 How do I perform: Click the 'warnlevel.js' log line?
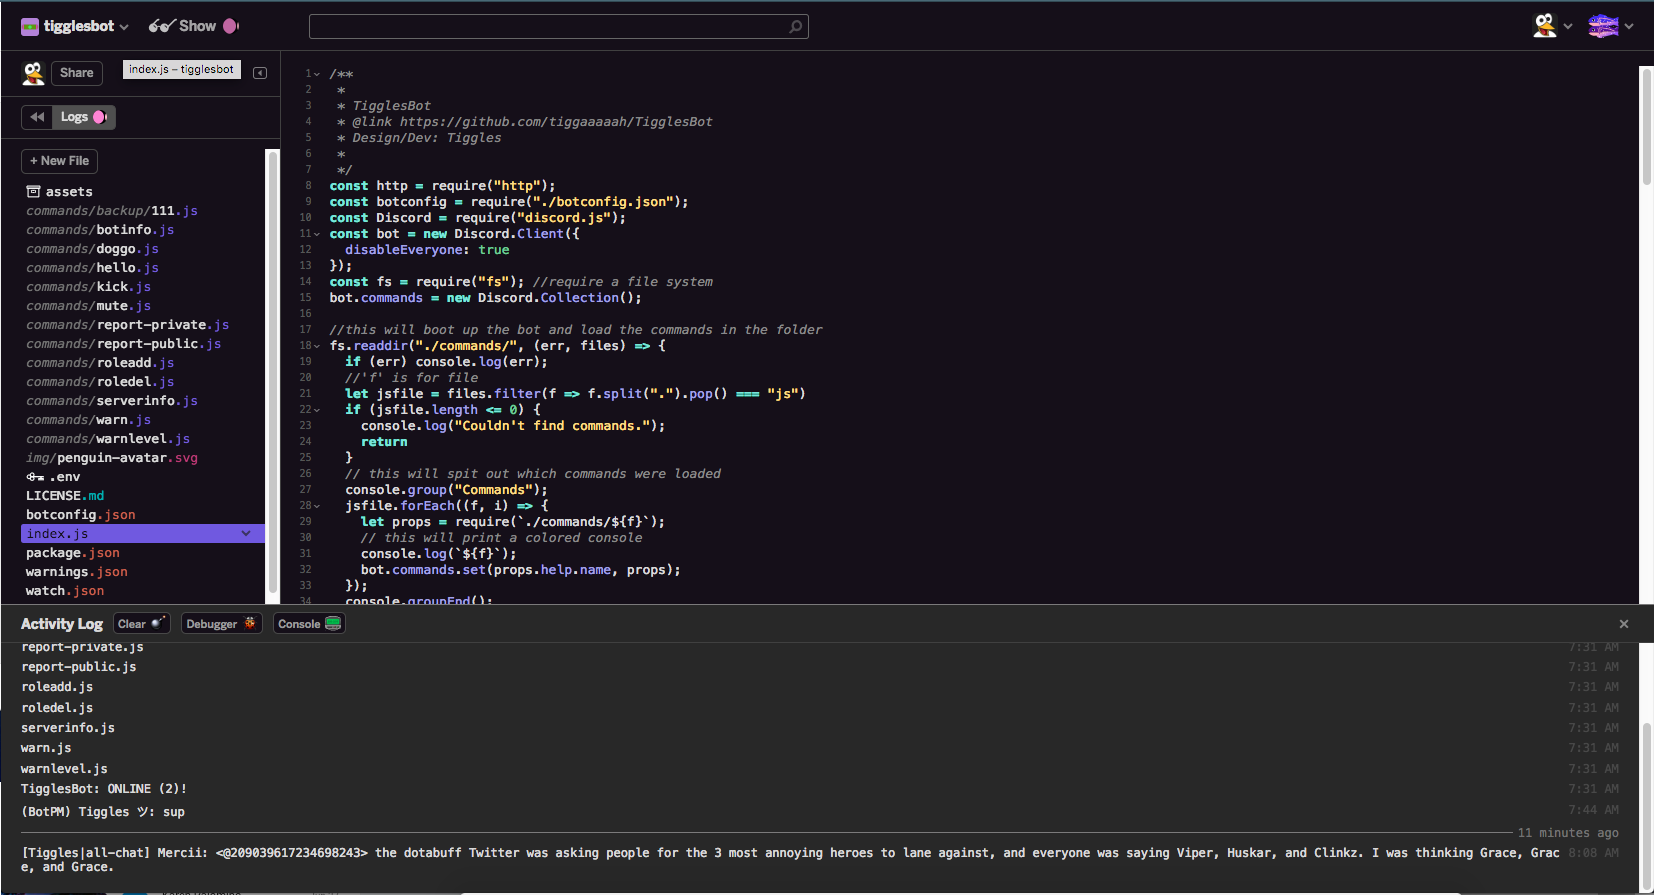[64, 769]
